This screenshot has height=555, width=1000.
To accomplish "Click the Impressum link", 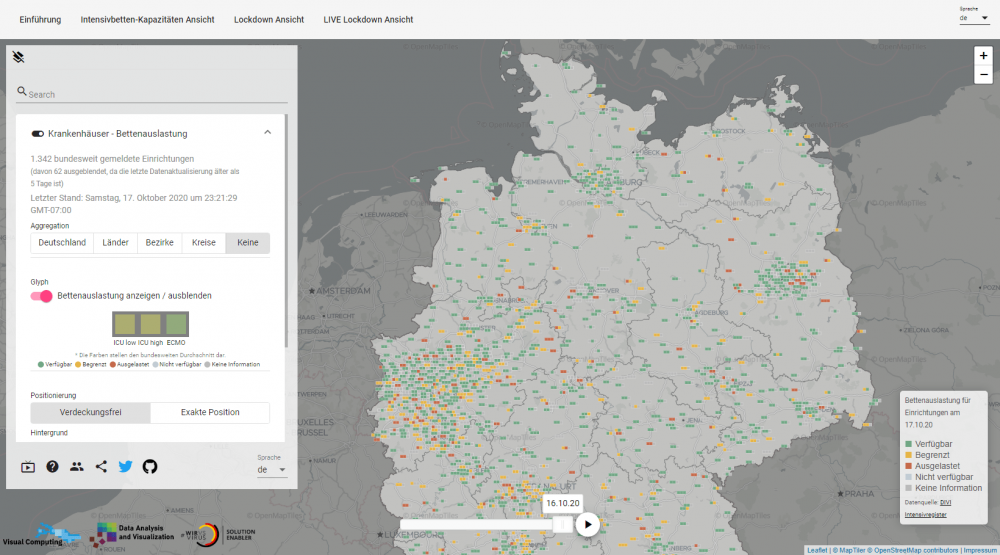I will point(979,550).
